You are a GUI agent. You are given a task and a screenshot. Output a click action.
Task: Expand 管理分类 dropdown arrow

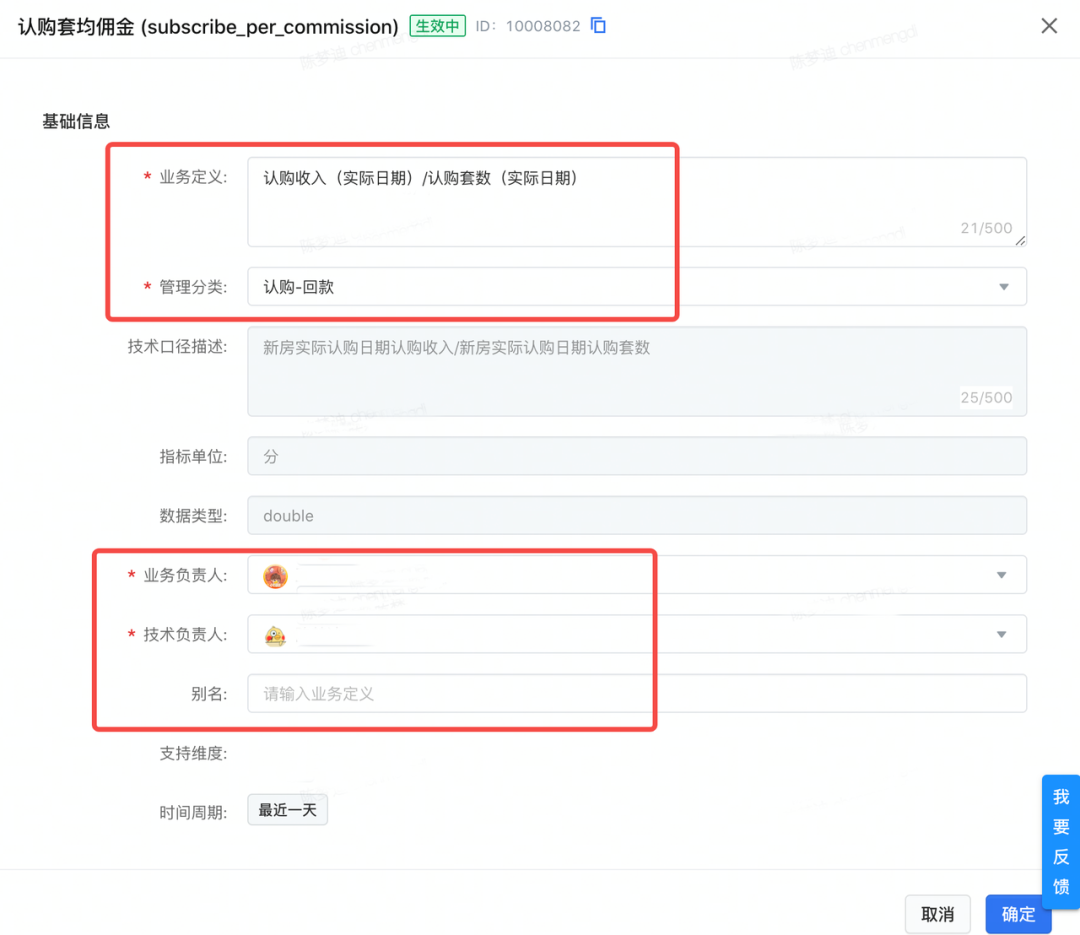[1004, 287]
